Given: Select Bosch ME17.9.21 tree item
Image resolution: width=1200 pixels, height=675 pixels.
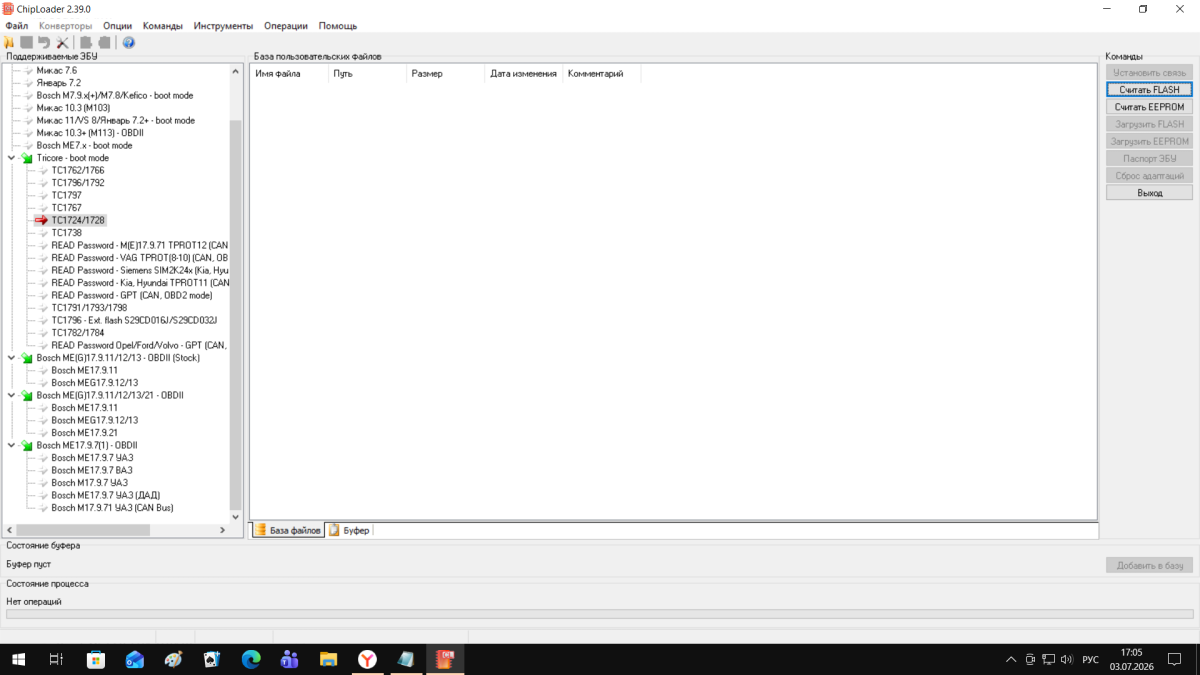Looking at the screenshot, I should coord(84,433).
